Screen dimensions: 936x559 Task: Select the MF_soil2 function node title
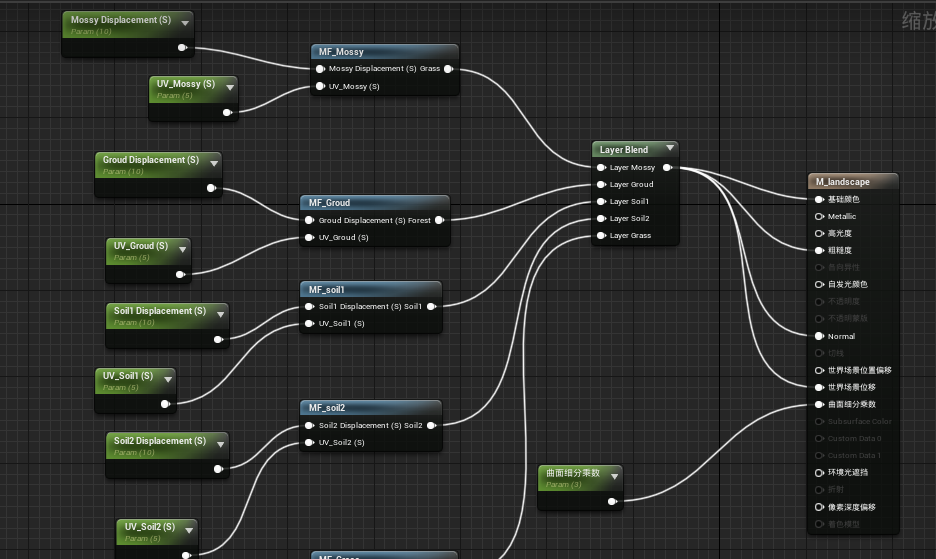(327, 408)
